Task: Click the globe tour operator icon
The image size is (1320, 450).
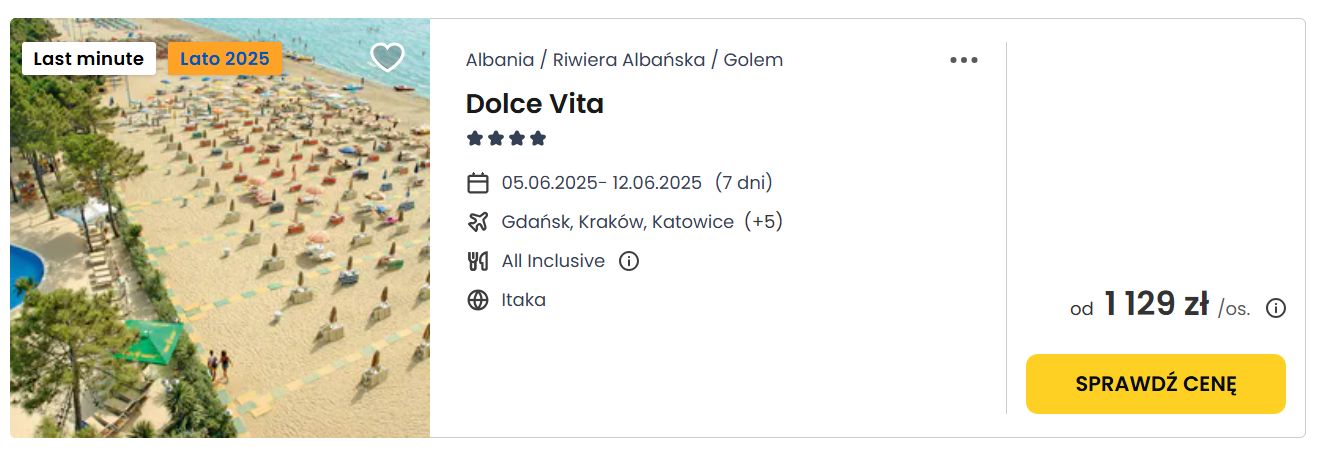Action: [478, 300]
